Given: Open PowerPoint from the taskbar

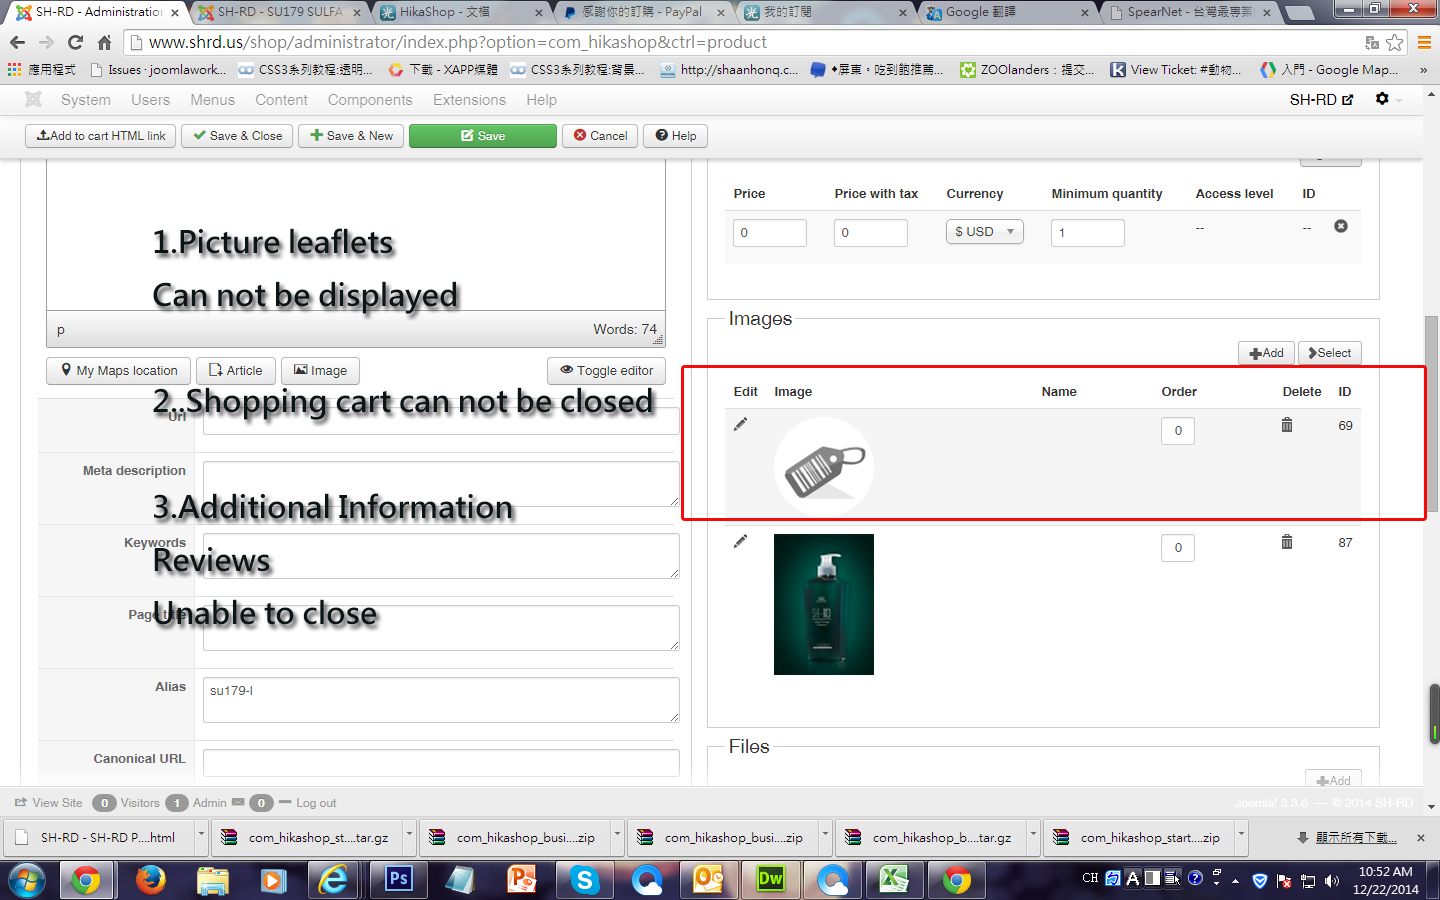Looking at the screenshot, I should (x=522, y=880).
